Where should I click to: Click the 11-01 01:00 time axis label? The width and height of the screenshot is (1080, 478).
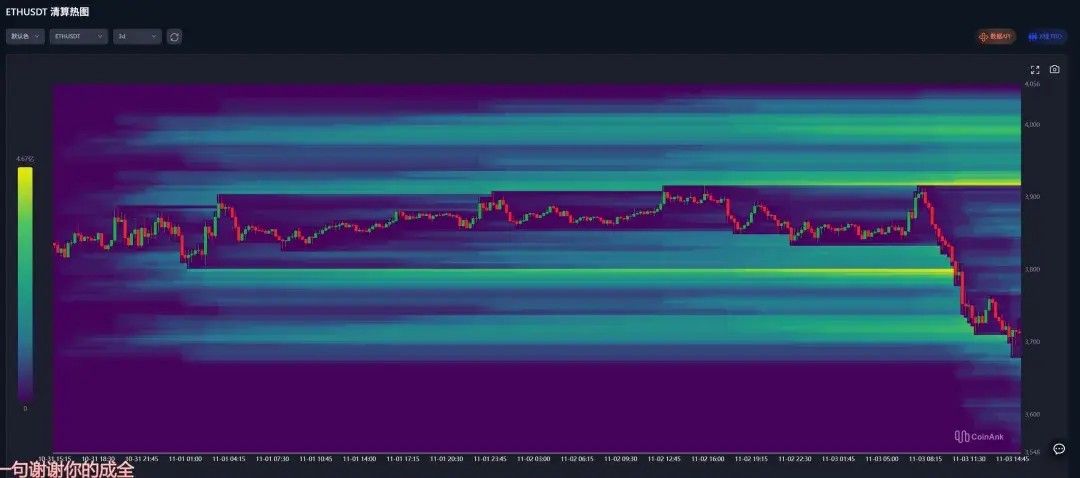[x=185, y=459]
